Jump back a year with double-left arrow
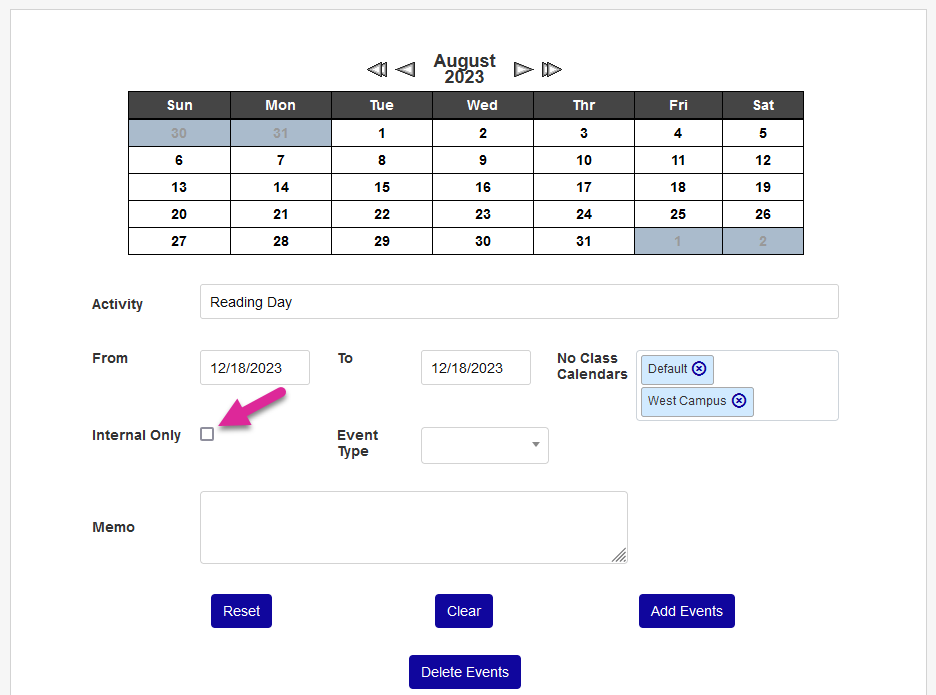The width and height of the screenshot is (936, 695). 377,69
